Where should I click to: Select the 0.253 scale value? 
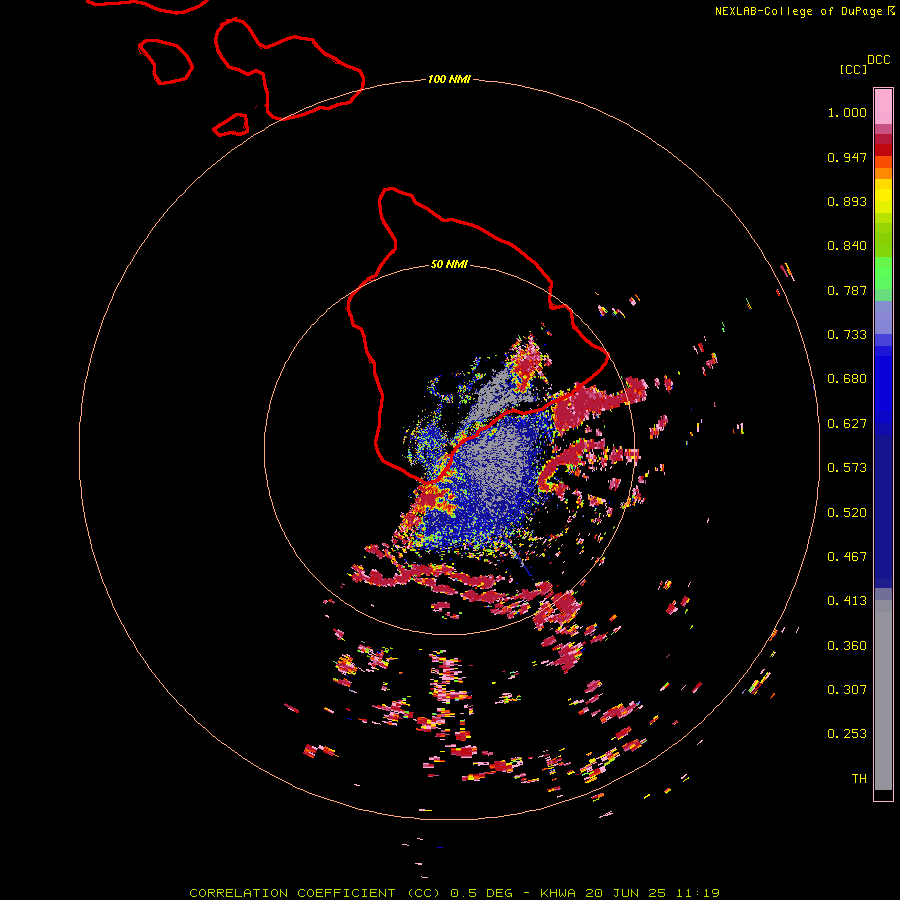coord(847,734)
